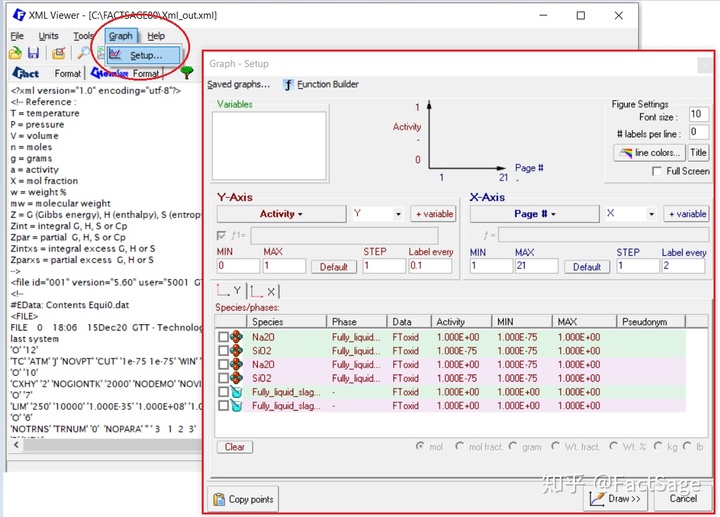This screenshot has width=720, height=517.
Task: Enable the Full Screen checkbox
Action: point(657,171)
